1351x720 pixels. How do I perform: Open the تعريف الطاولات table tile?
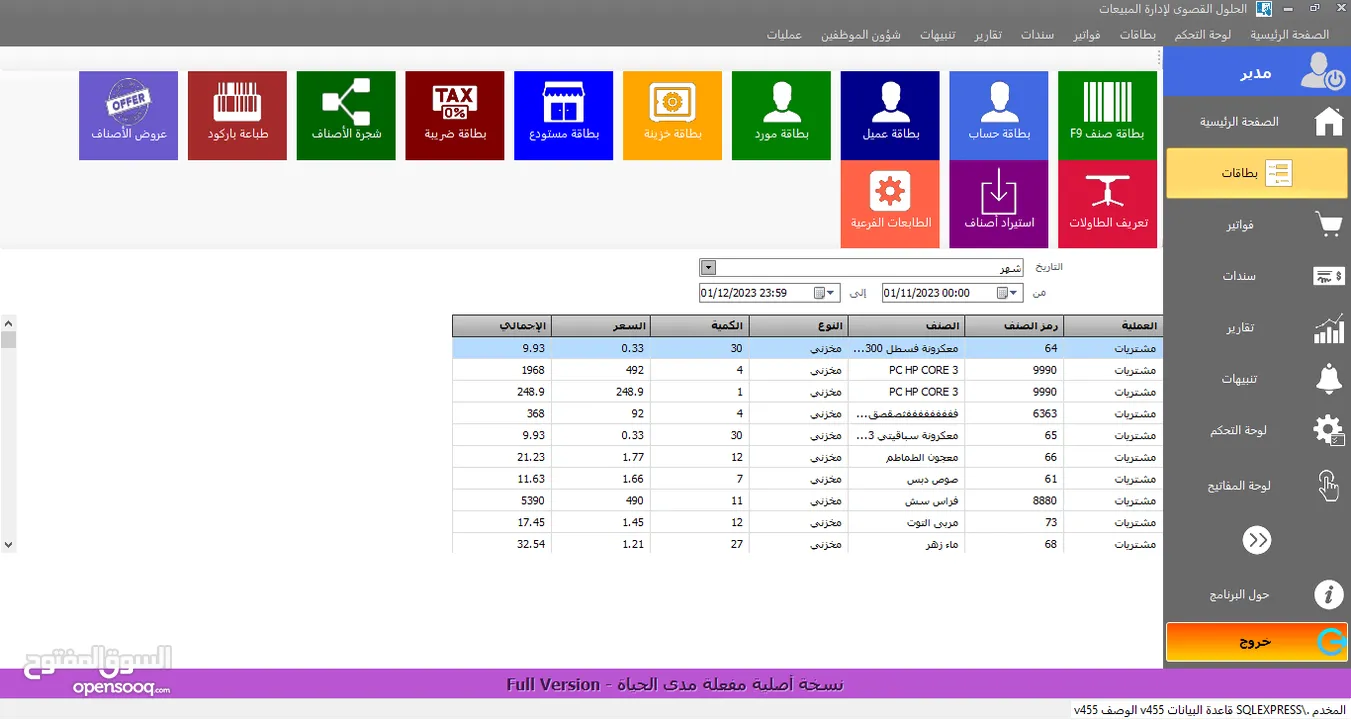click(1107, 204)
